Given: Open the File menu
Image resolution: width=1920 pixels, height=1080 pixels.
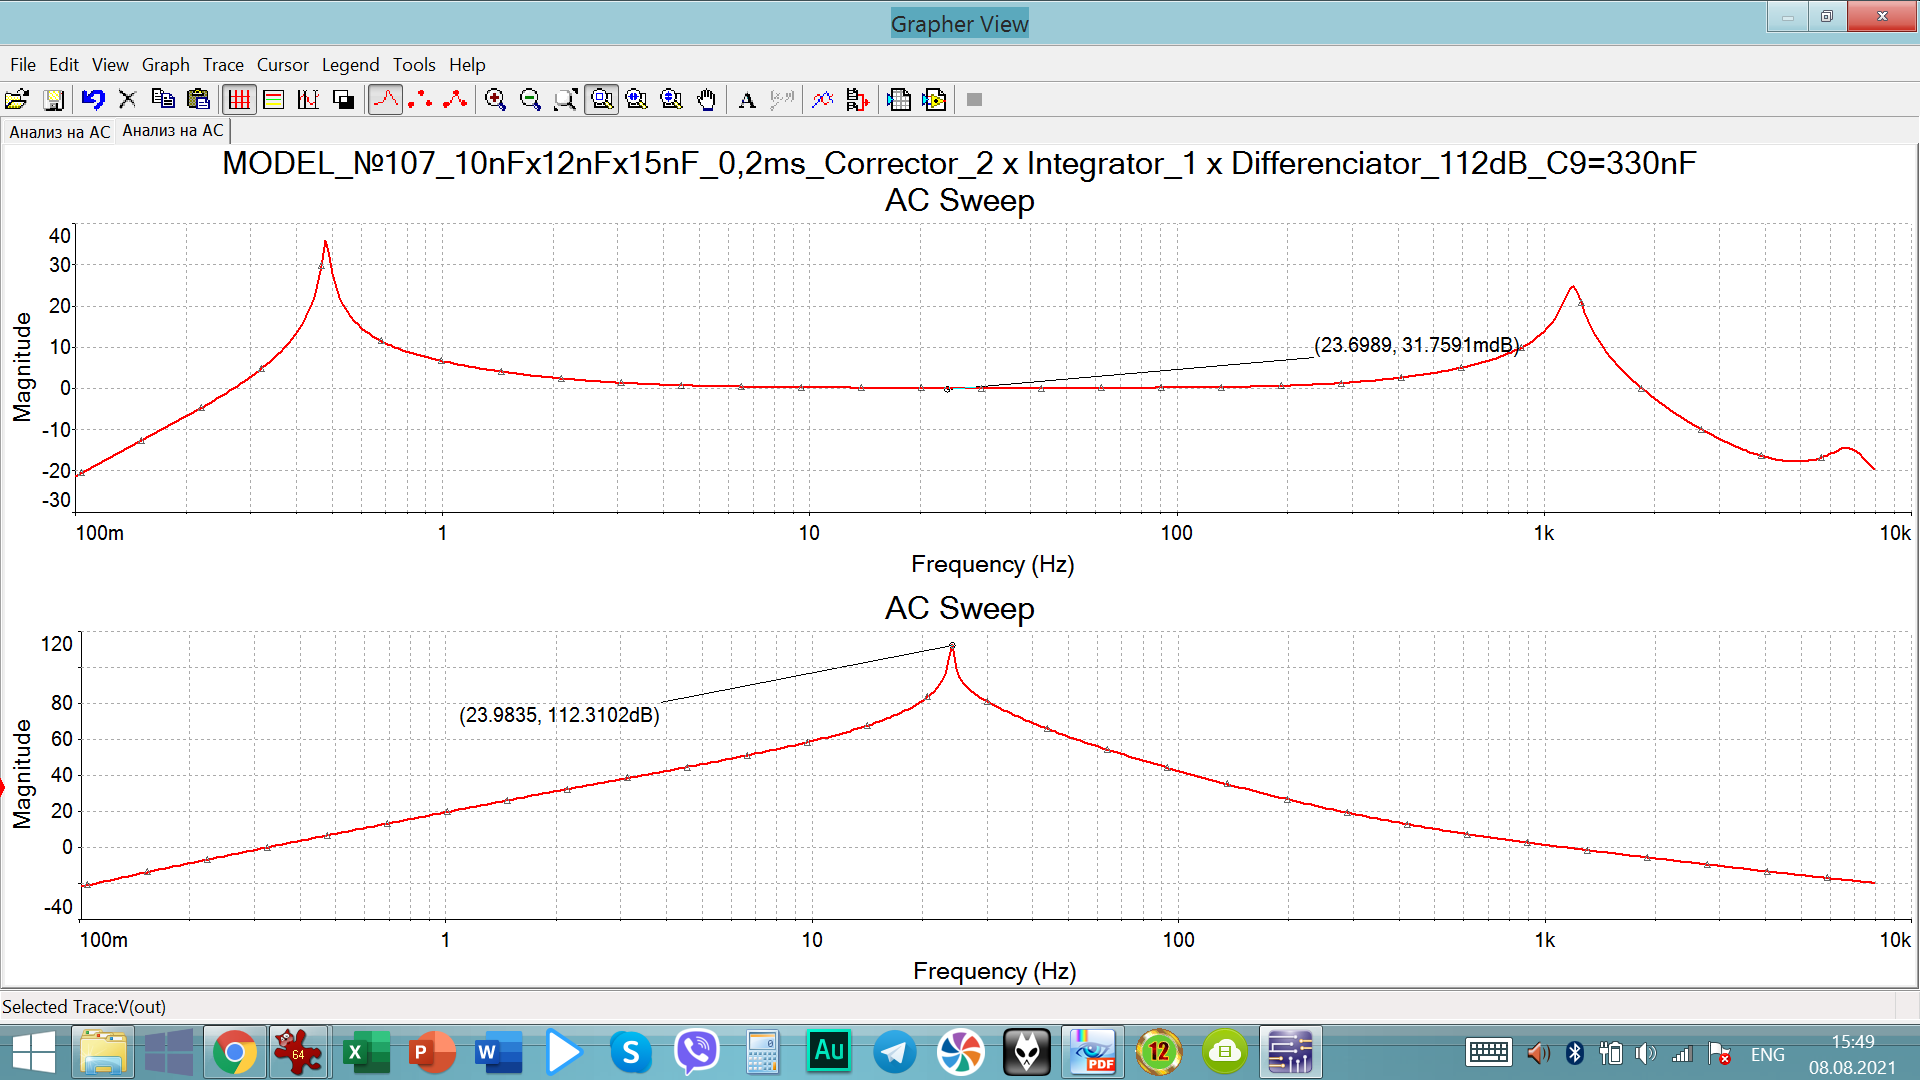Looking at the screenshot, I should 23,64.
